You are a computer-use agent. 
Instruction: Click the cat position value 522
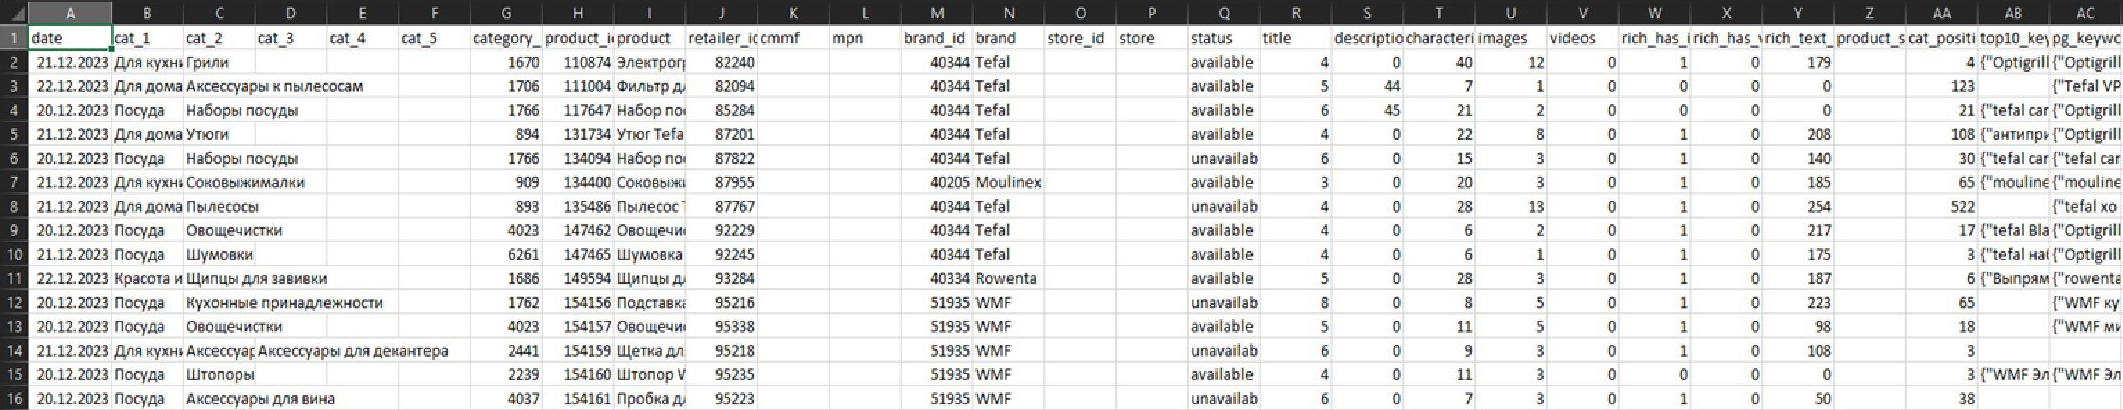1942,206
